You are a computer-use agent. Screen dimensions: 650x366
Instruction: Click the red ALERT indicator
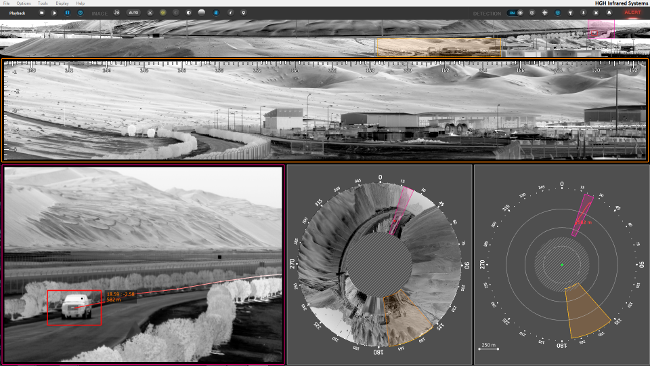pos(633,12)
